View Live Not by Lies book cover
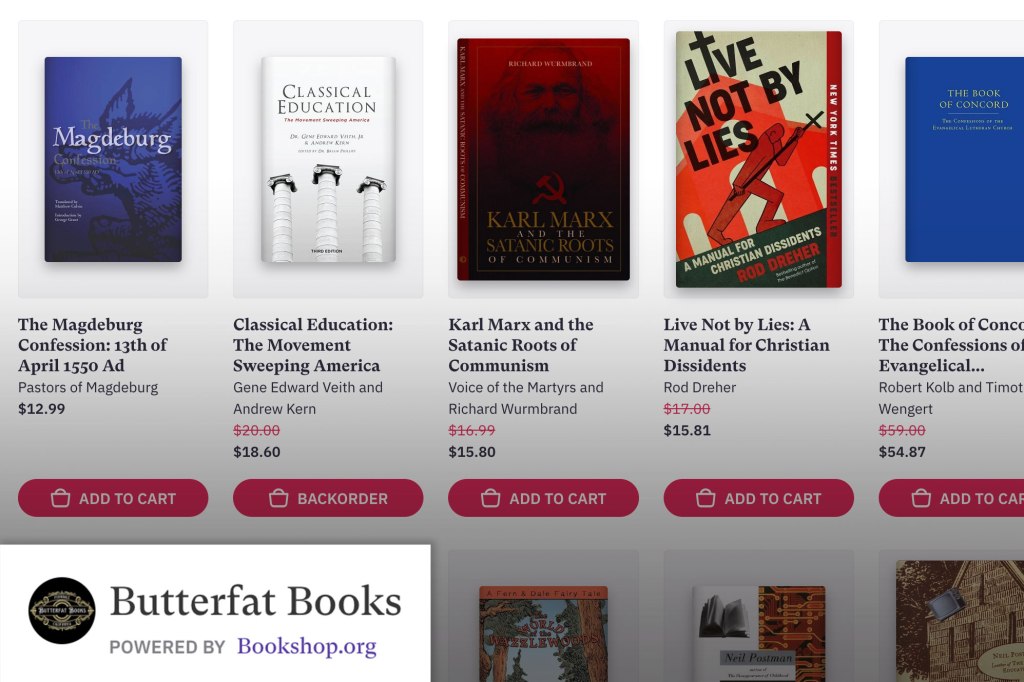This screenshot has width=1024, height=682. [x=758, y=159]
